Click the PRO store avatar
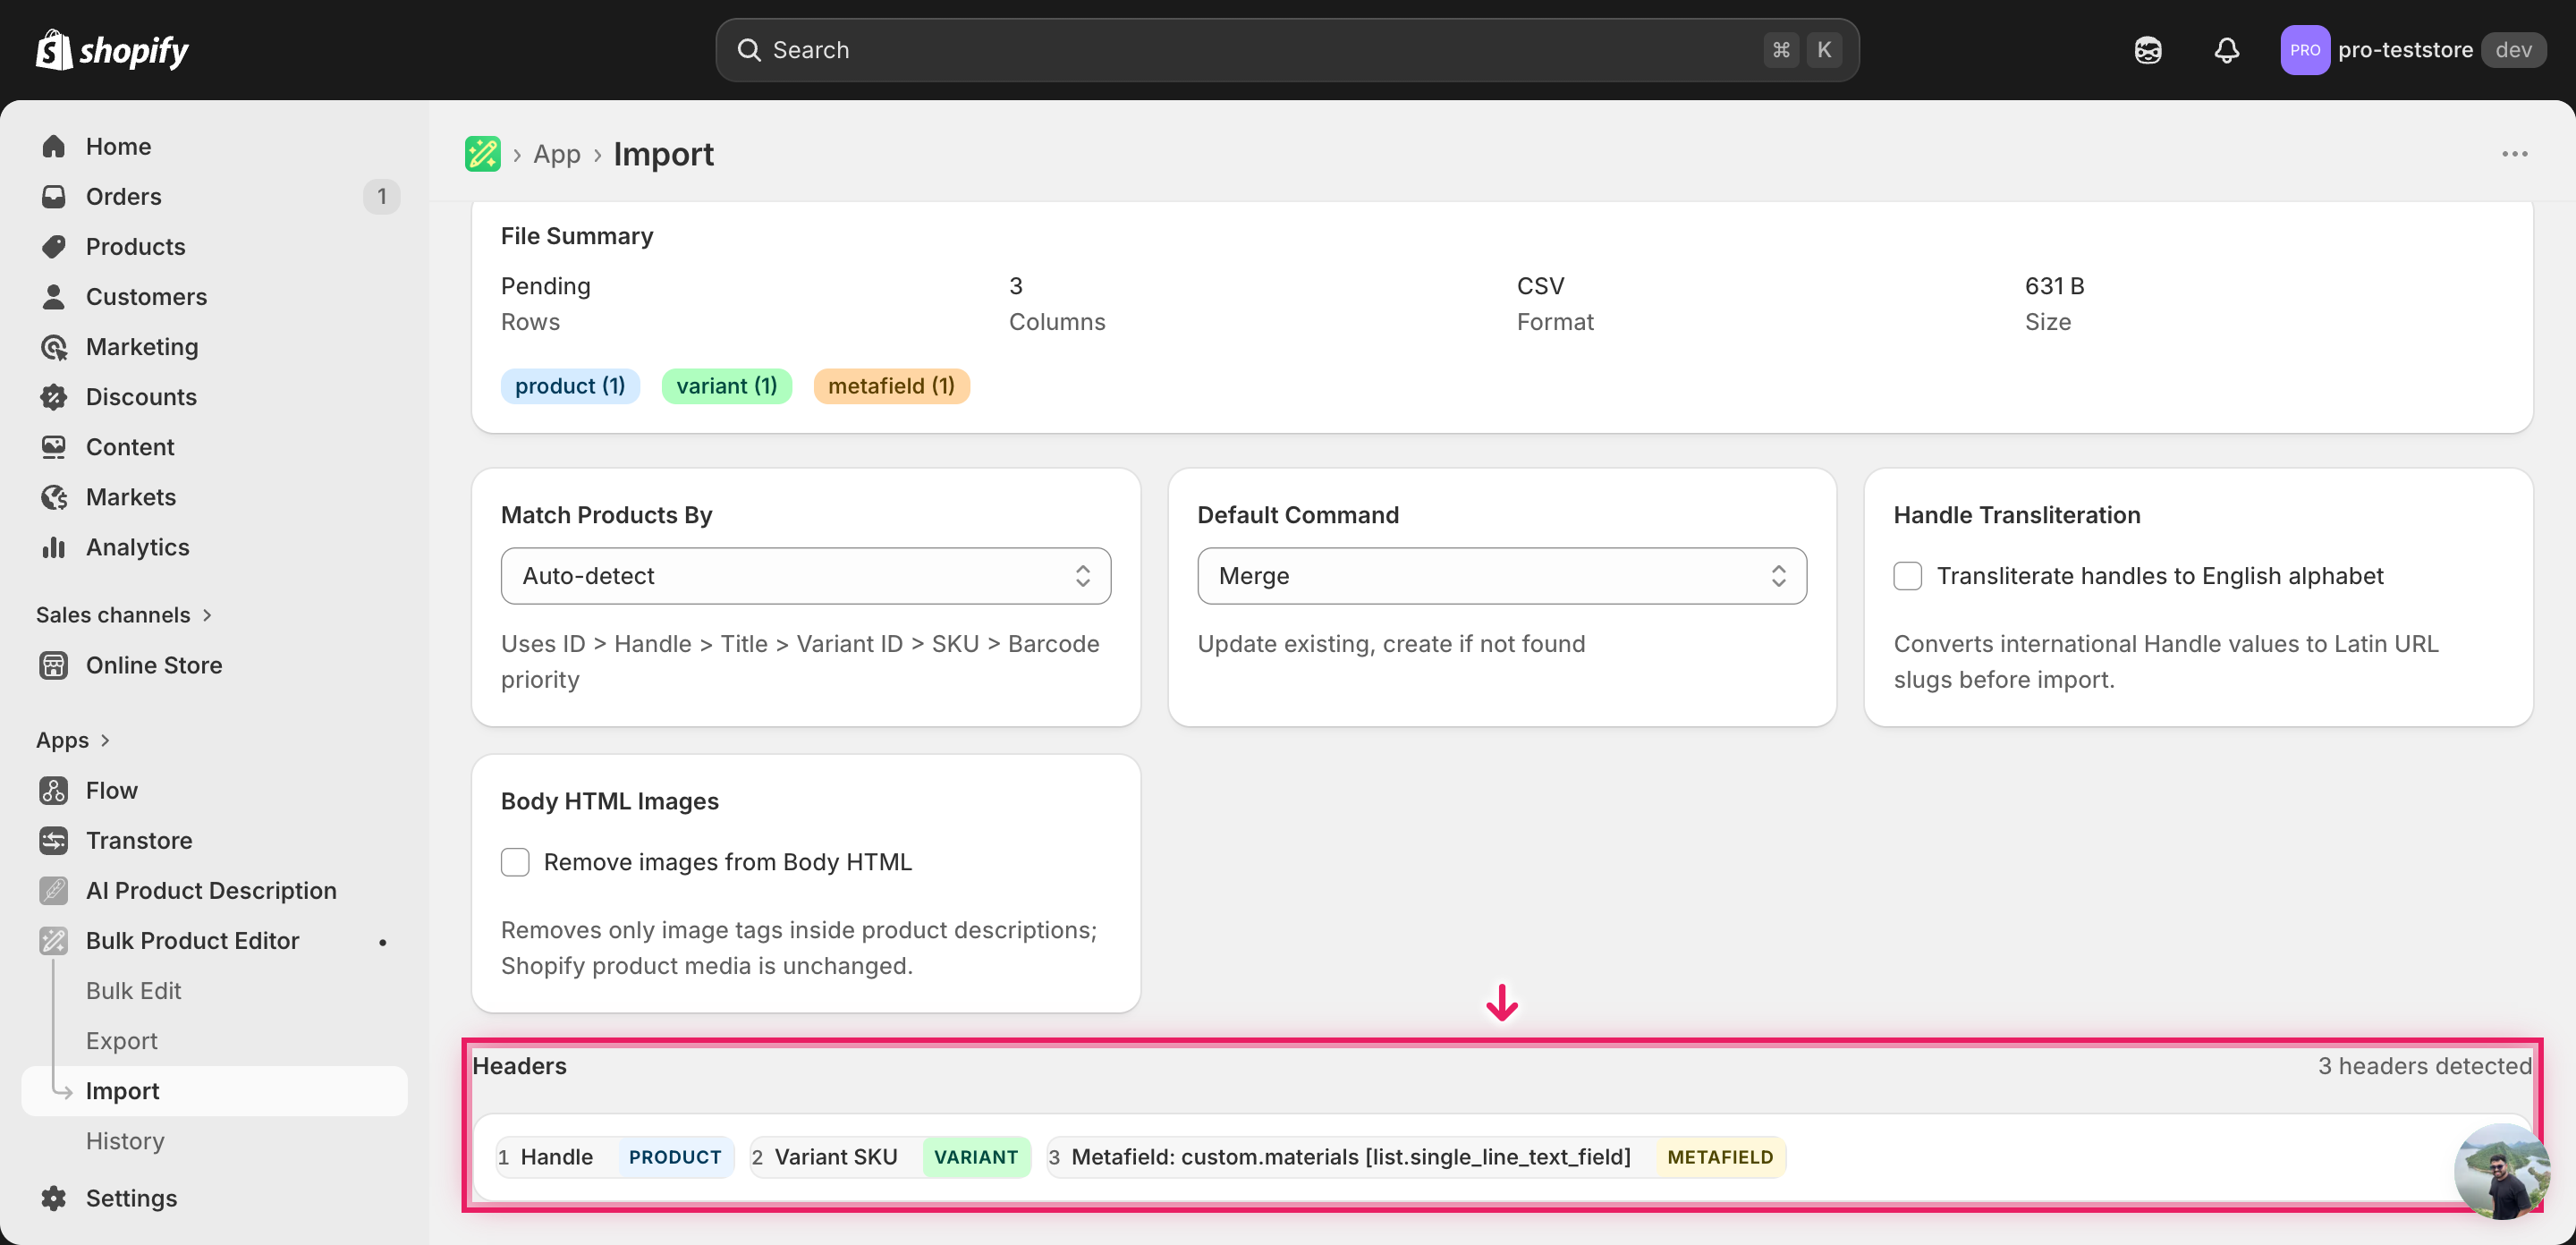 click(2304, 50)
